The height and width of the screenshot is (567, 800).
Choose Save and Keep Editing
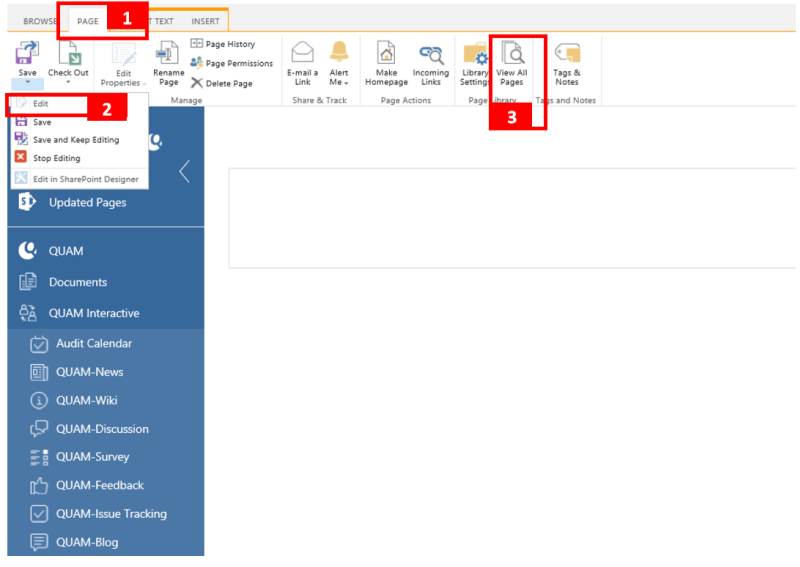75,140
